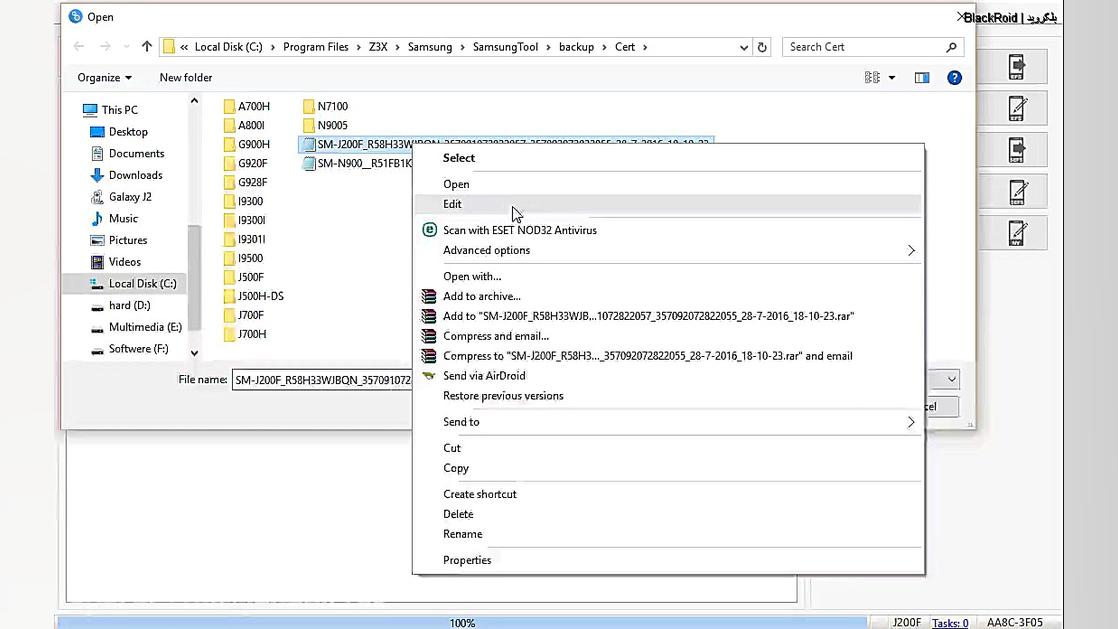This screenshot has width=1118, height=629.
Task: Refresh the Cert folder listing
Action: tap(762, 47)
